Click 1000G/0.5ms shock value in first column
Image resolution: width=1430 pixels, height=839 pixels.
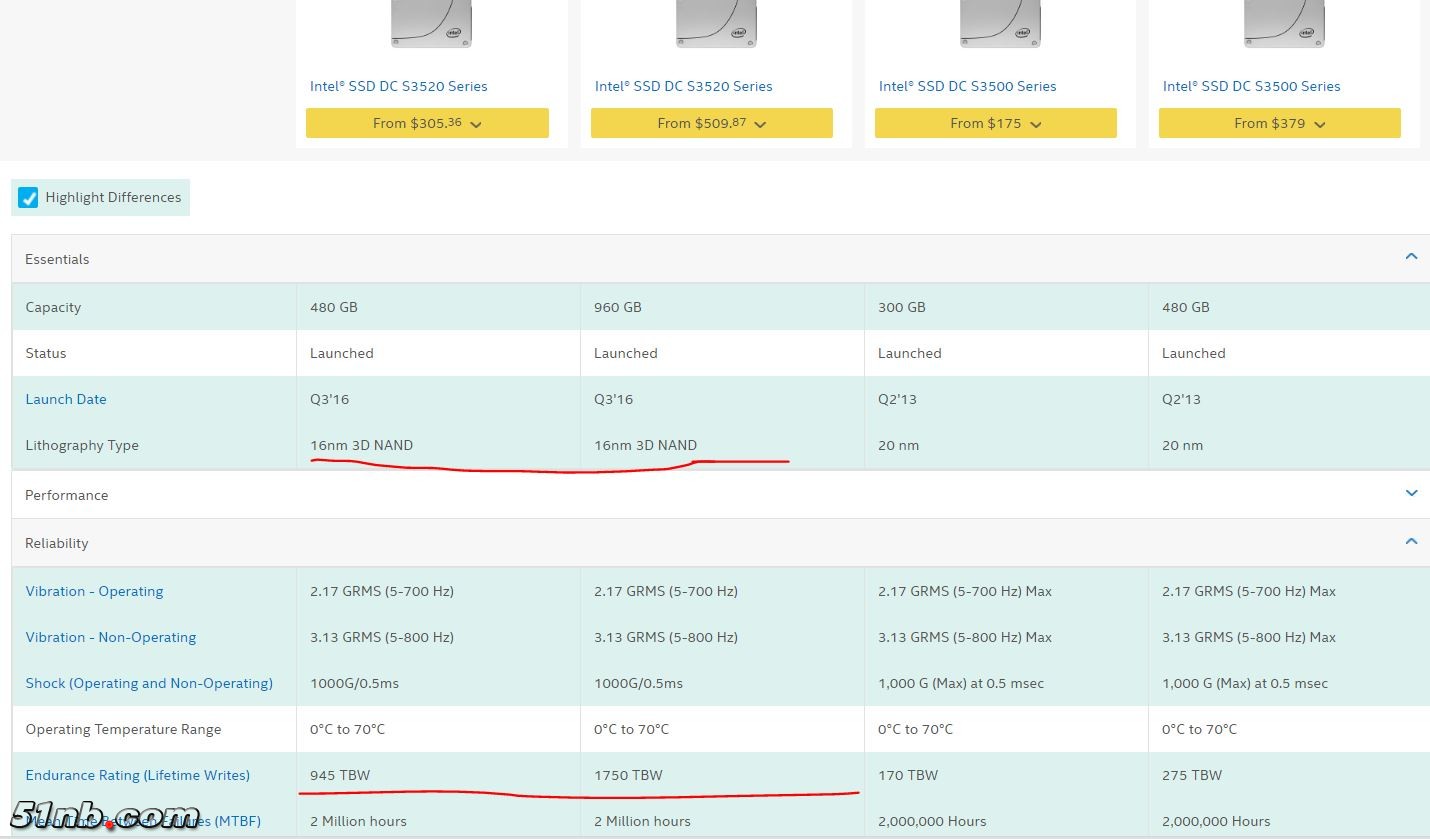pos(355,683)
